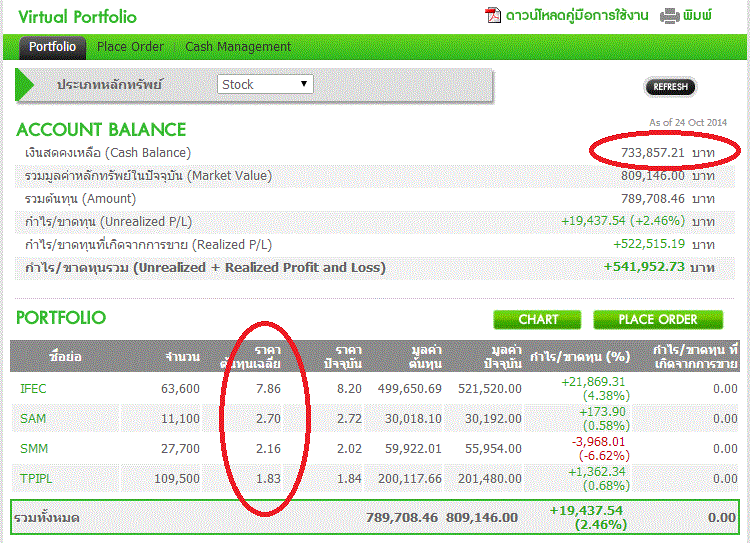
Task: Click TPIPL current price 1.84
Action: point(349,479)
